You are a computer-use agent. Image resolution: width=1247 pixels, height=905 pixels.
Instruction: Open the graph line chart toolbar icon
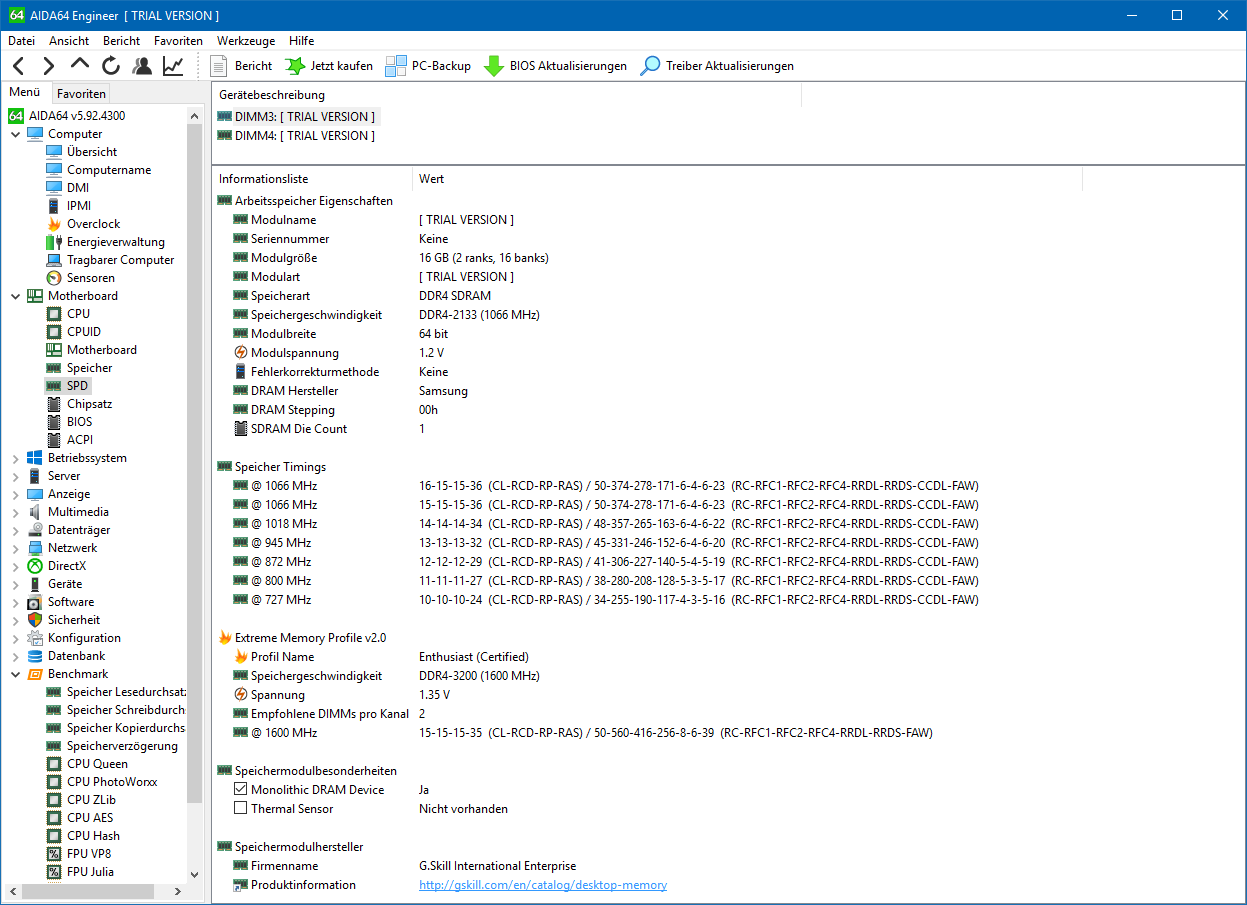(x=173, y=66)
